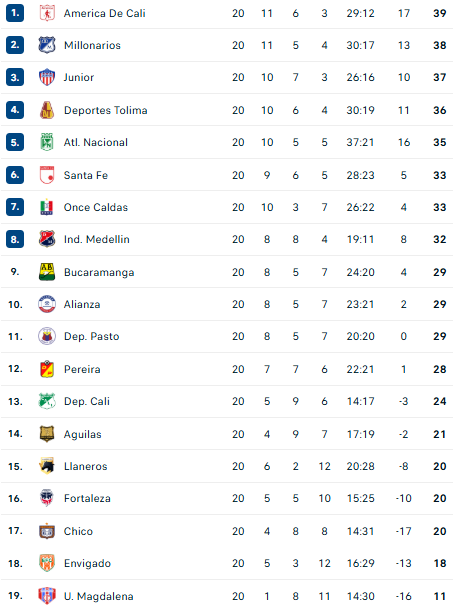Click the Ind. Medellin club badge

coord(47,239)
